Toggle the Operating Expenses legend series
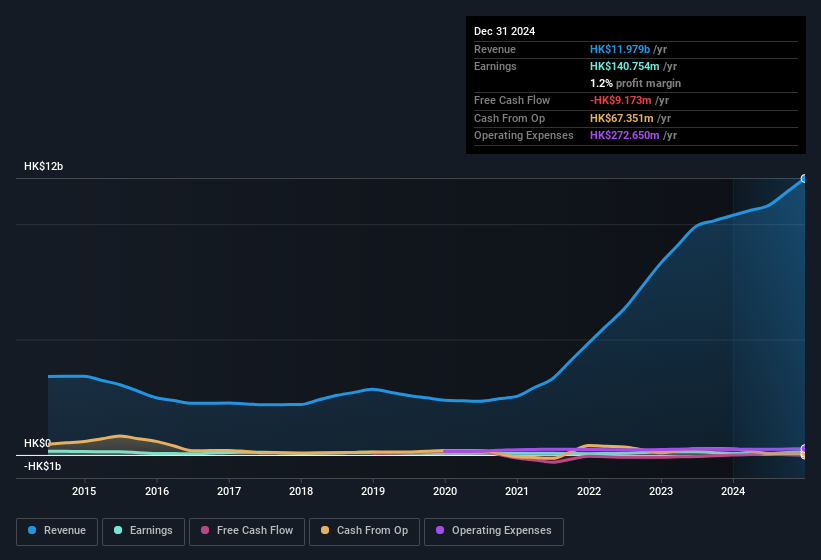Screen dimensions: 821x560 pos(493,531)
